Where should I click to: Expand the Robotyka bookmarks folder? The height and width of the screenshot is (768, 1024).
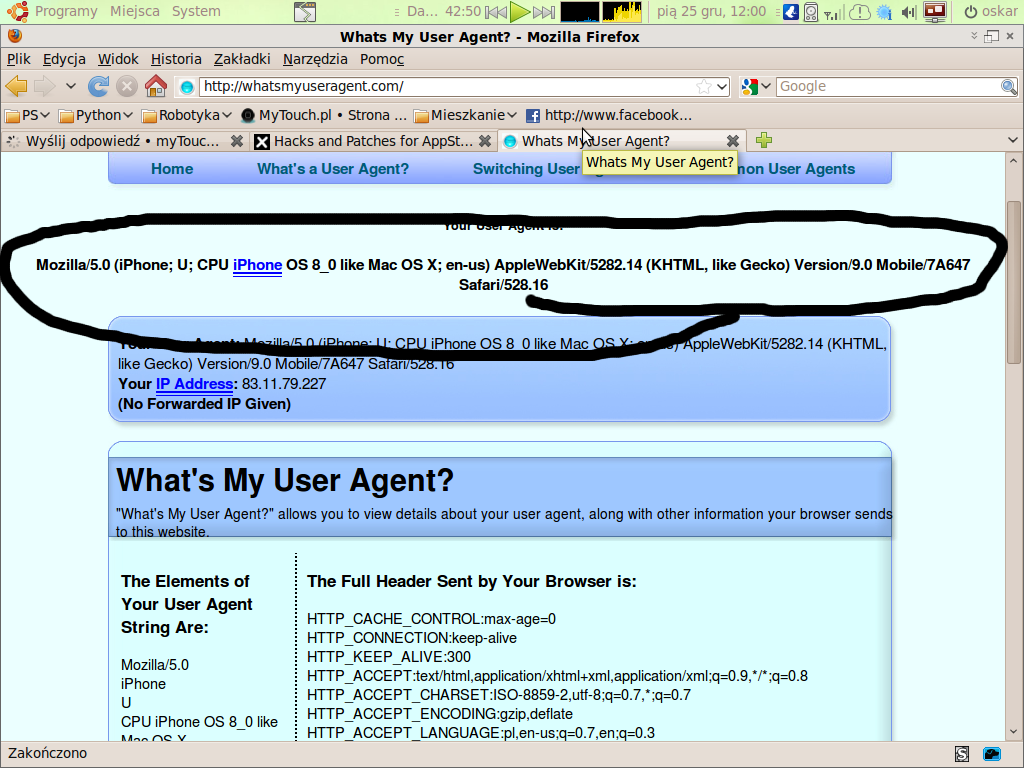tap(187, 116)
